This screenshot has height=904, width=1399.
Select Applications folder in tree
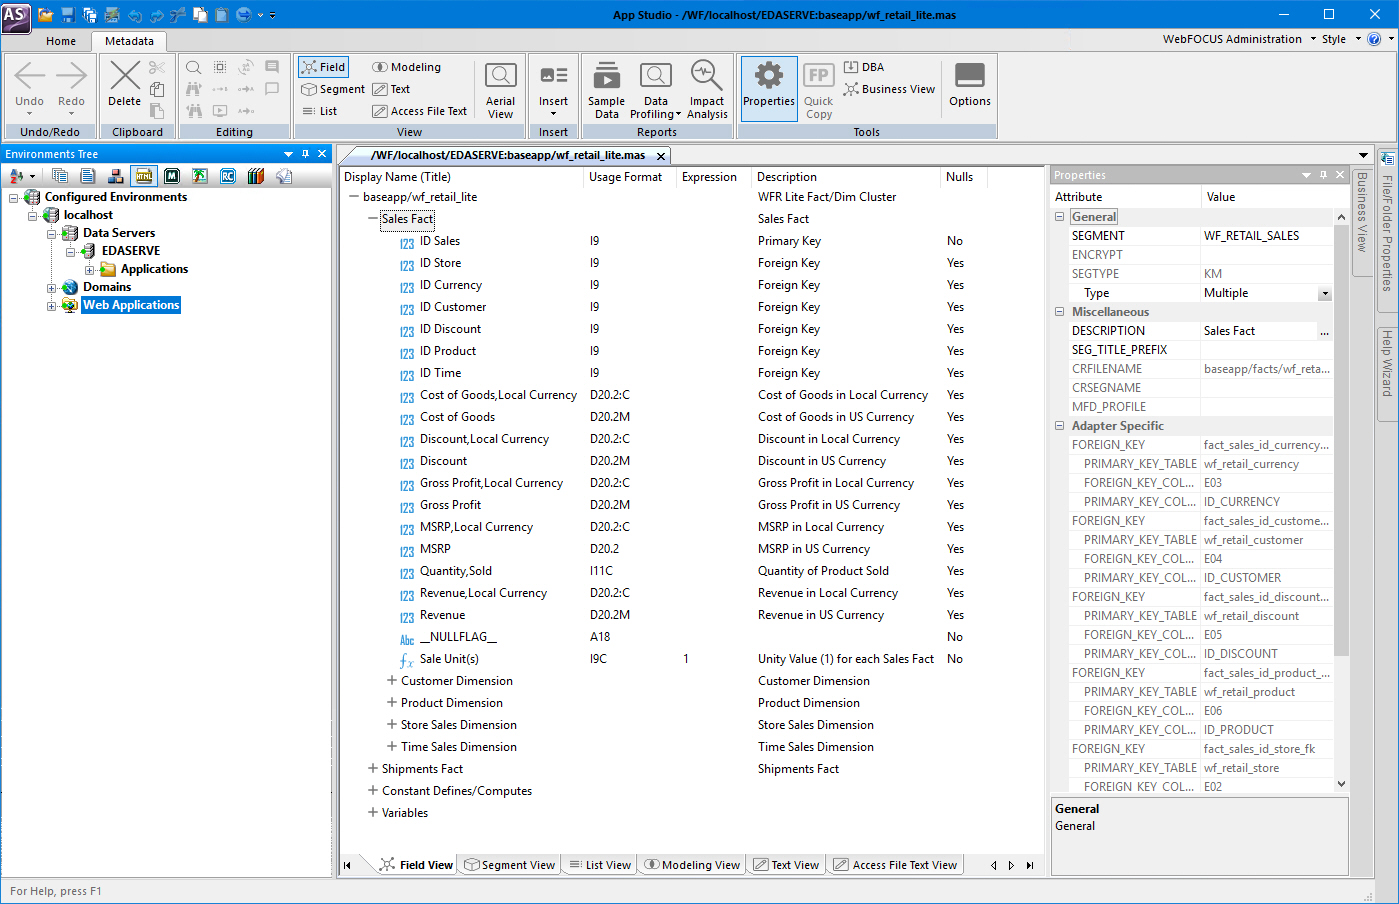(154, 269)
